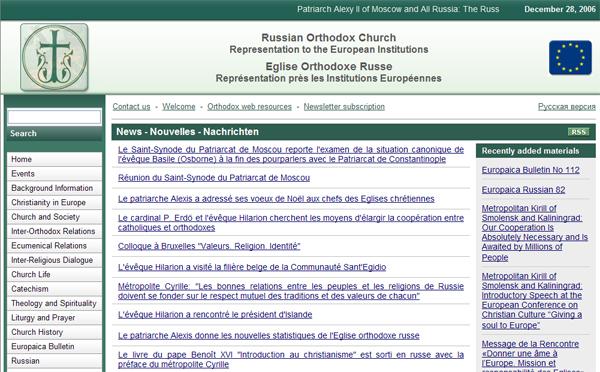This screenshot has height=372, width=600.
Task: Focus the search text field
Action: (x=54, y=117)
